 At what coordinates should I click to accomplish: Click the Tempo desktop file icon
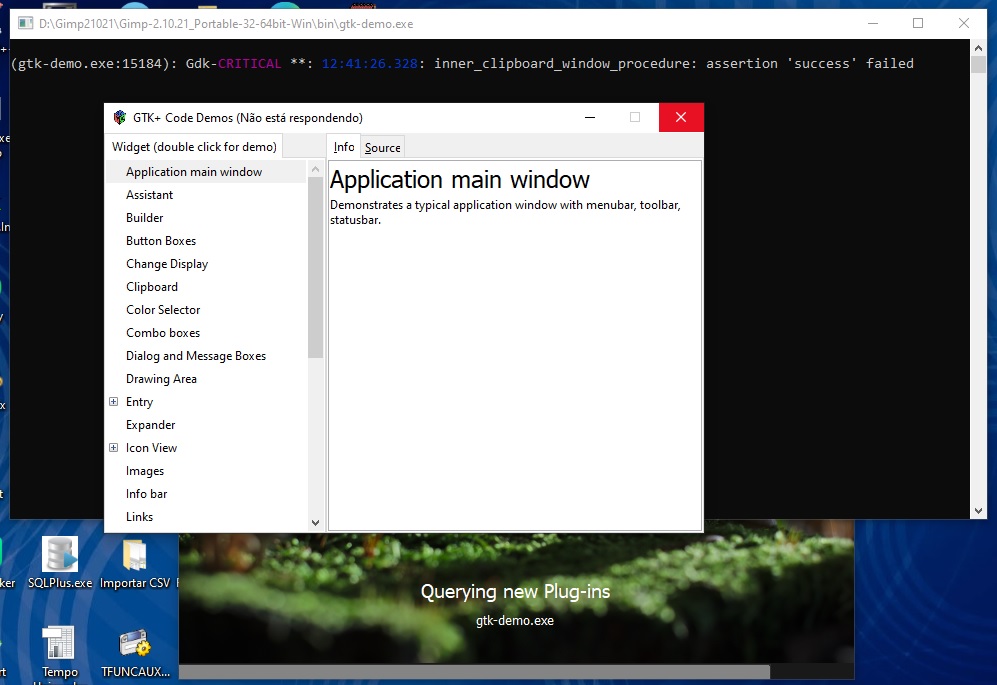point(59,645)
